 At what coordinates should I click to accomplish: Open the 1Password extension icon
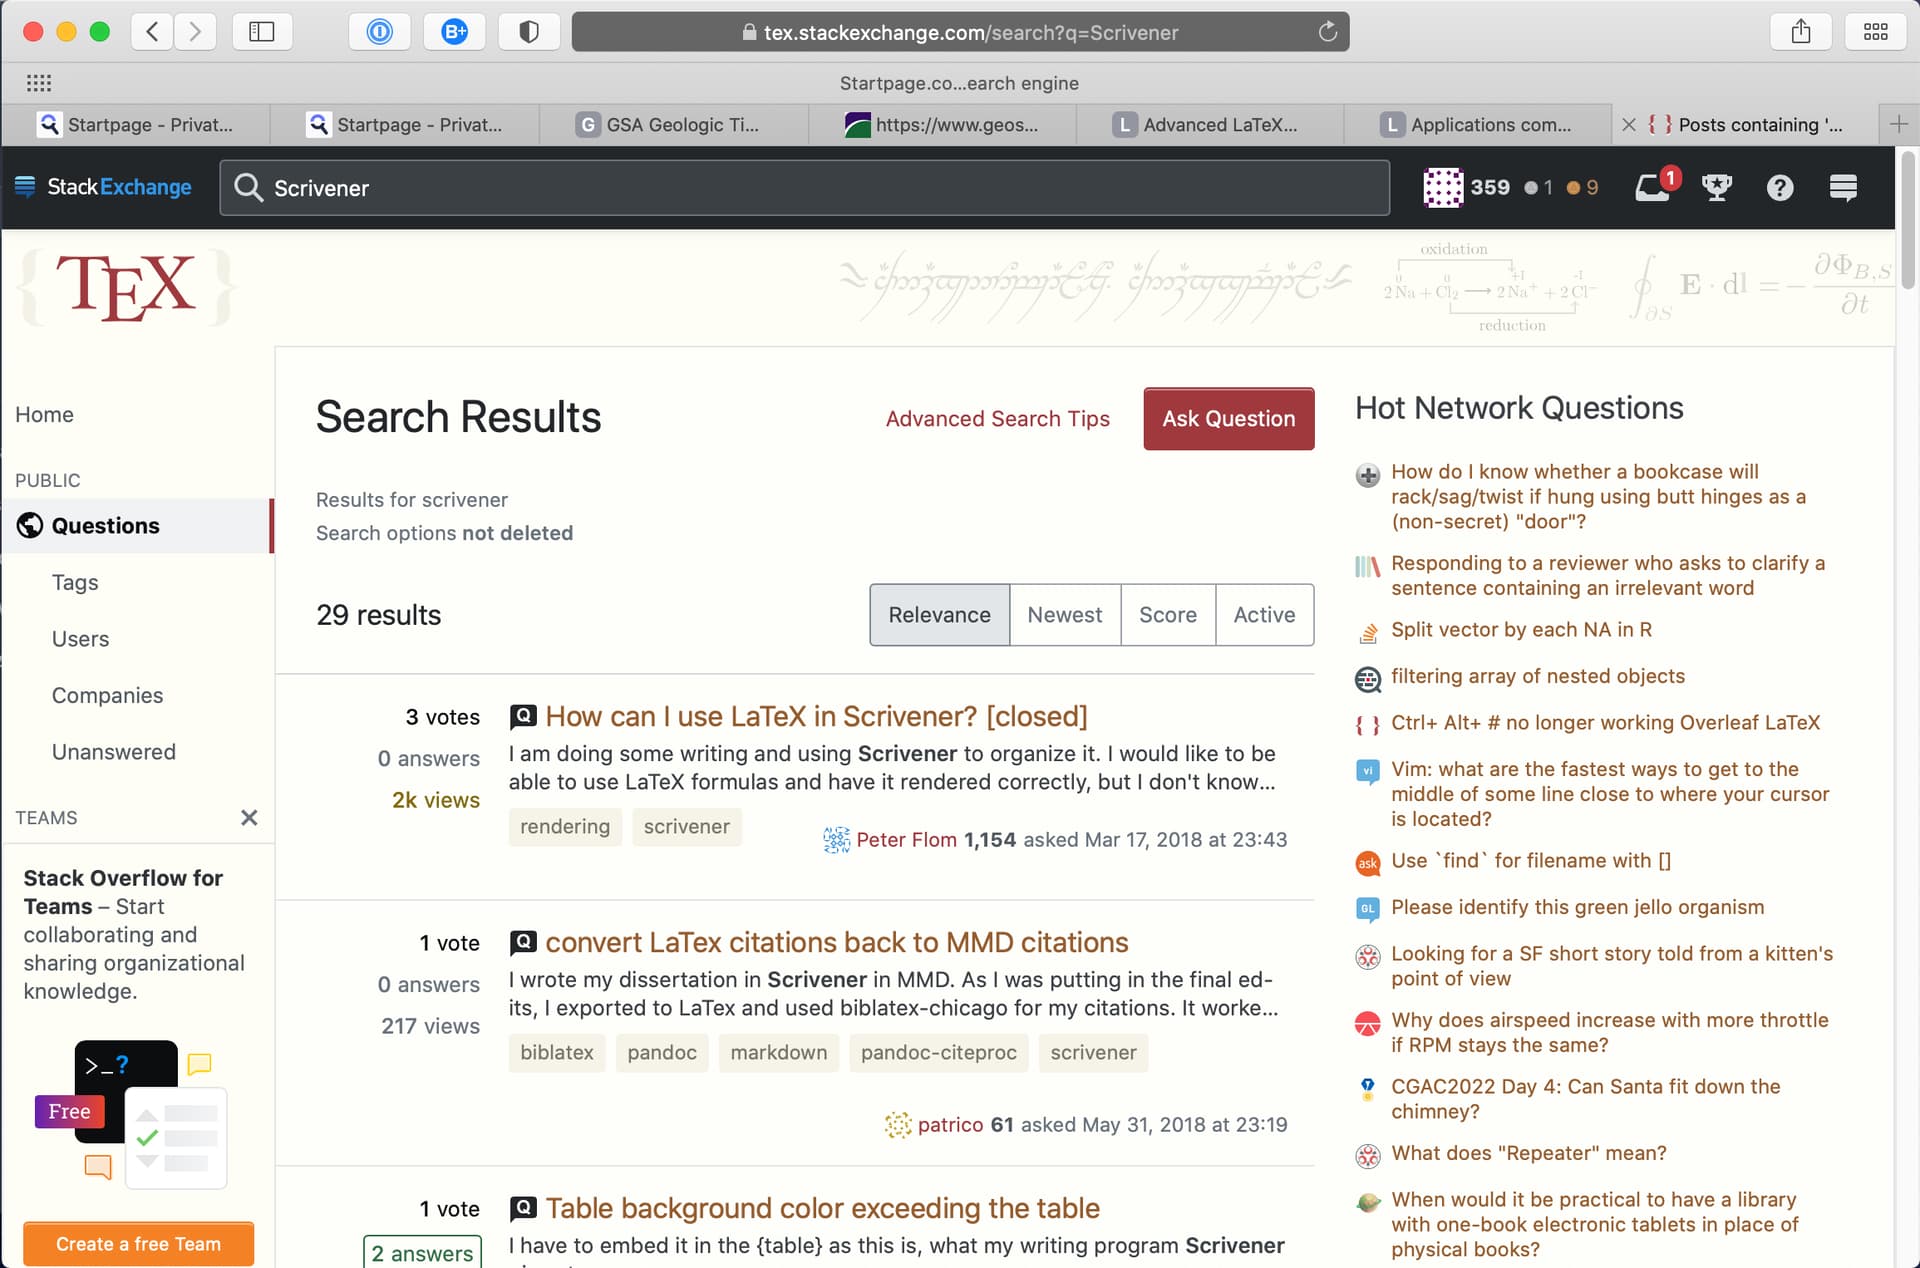(x=379, y=32)
